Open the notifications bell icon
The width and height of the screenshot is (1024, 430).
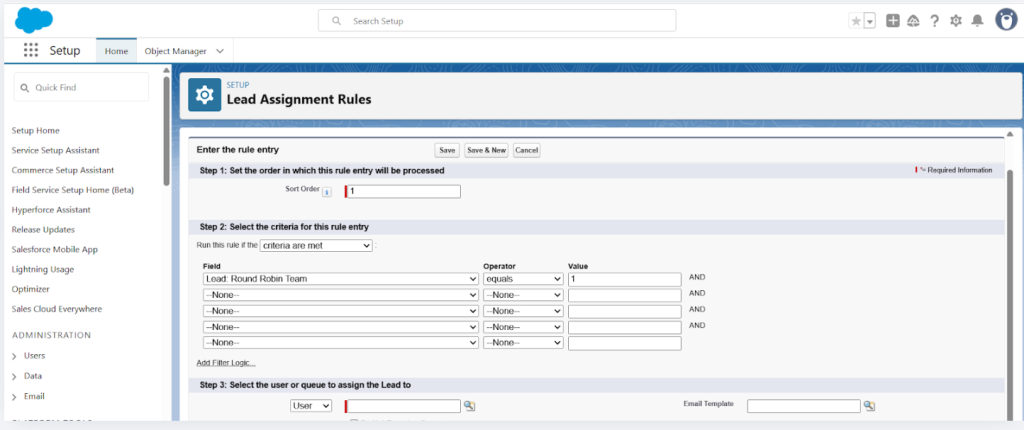tap(977, 21)
